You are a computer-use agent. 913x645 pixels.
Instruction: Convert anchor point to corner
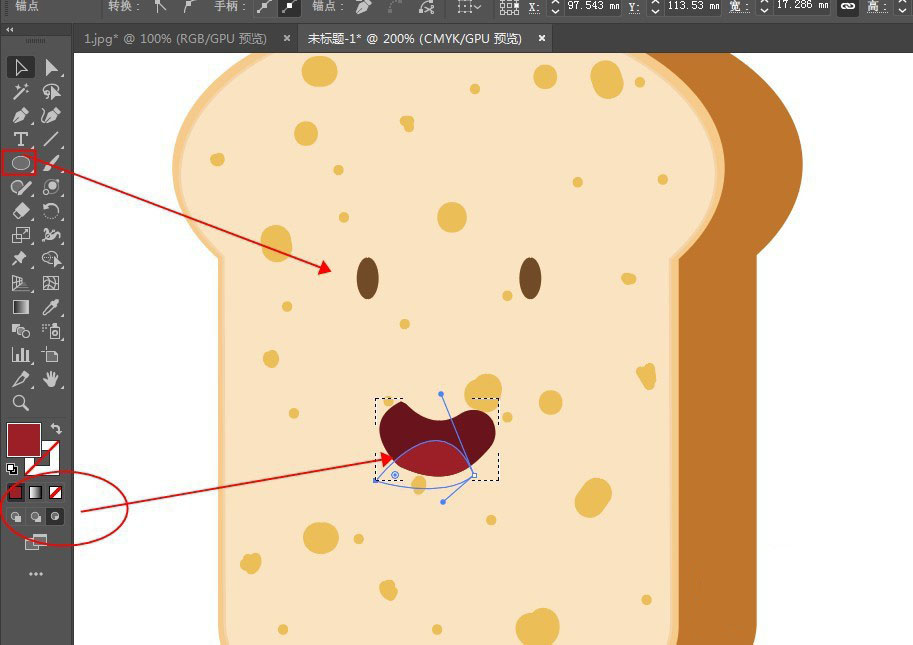click(x=160, y=6)
